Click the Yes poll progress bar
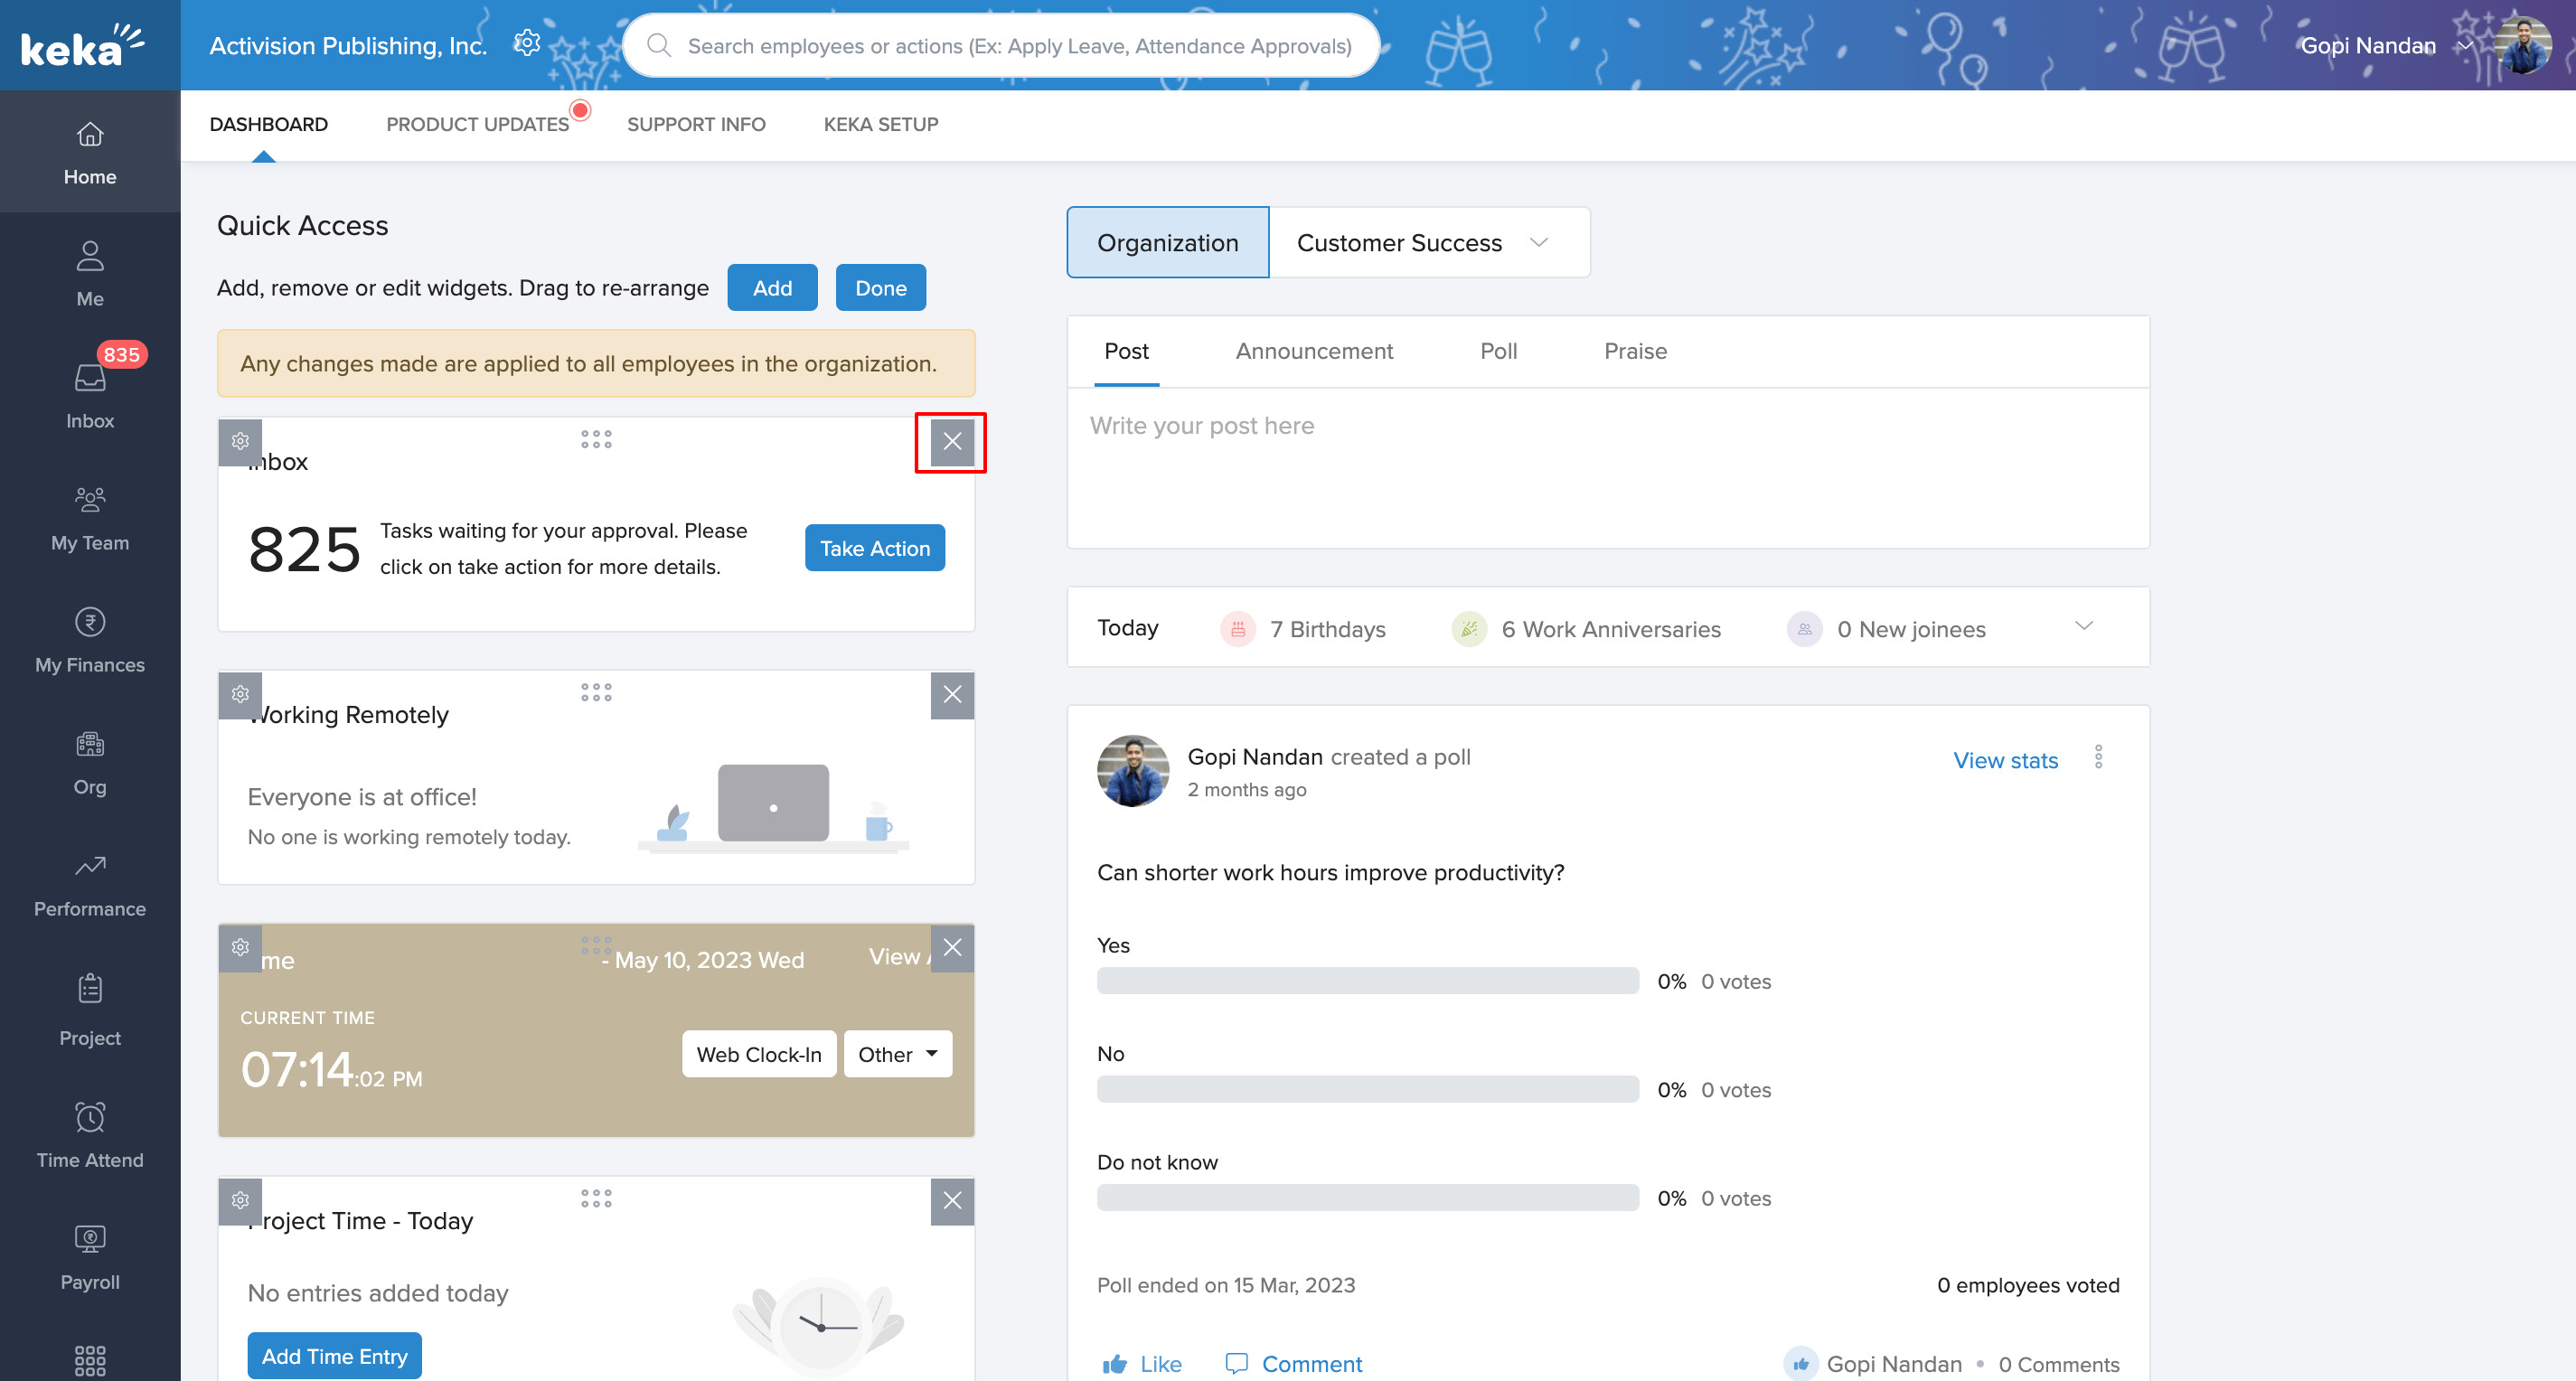This screenshot has width=2576, height=1381. (x=1368, y=981)
